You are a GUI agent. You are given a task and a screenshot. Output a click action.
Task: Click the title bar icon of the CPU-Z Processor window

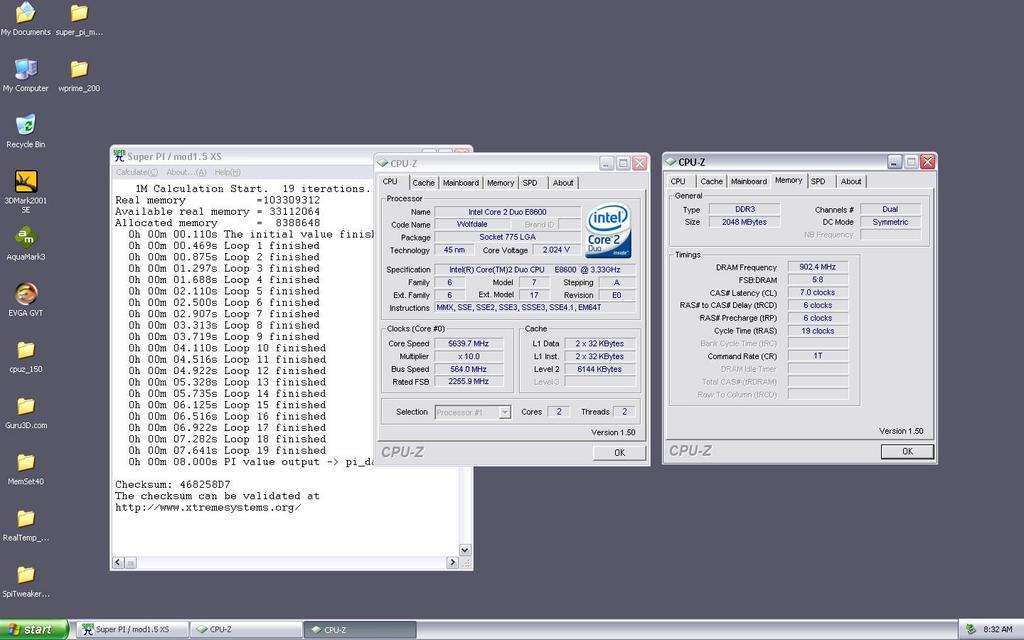383,163
